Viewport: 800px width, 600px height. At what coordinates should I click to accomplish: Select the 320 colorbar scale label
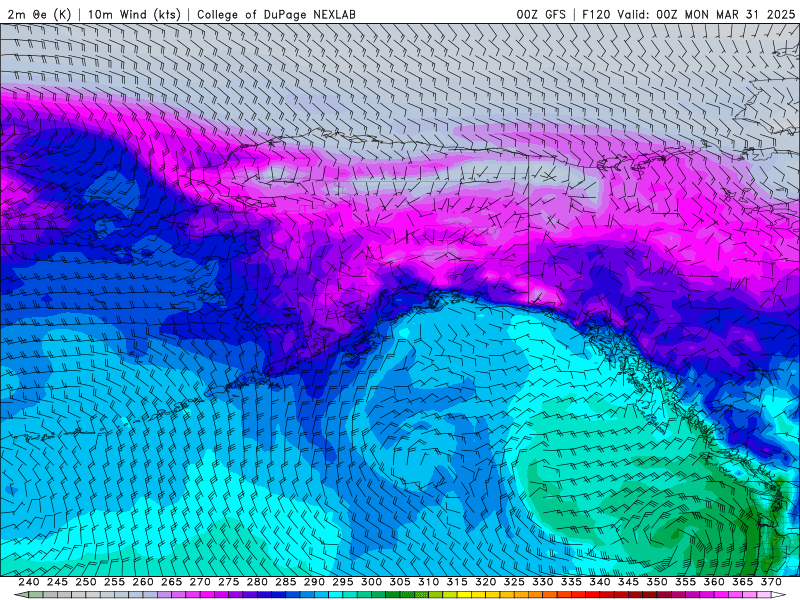click(486, 582)
